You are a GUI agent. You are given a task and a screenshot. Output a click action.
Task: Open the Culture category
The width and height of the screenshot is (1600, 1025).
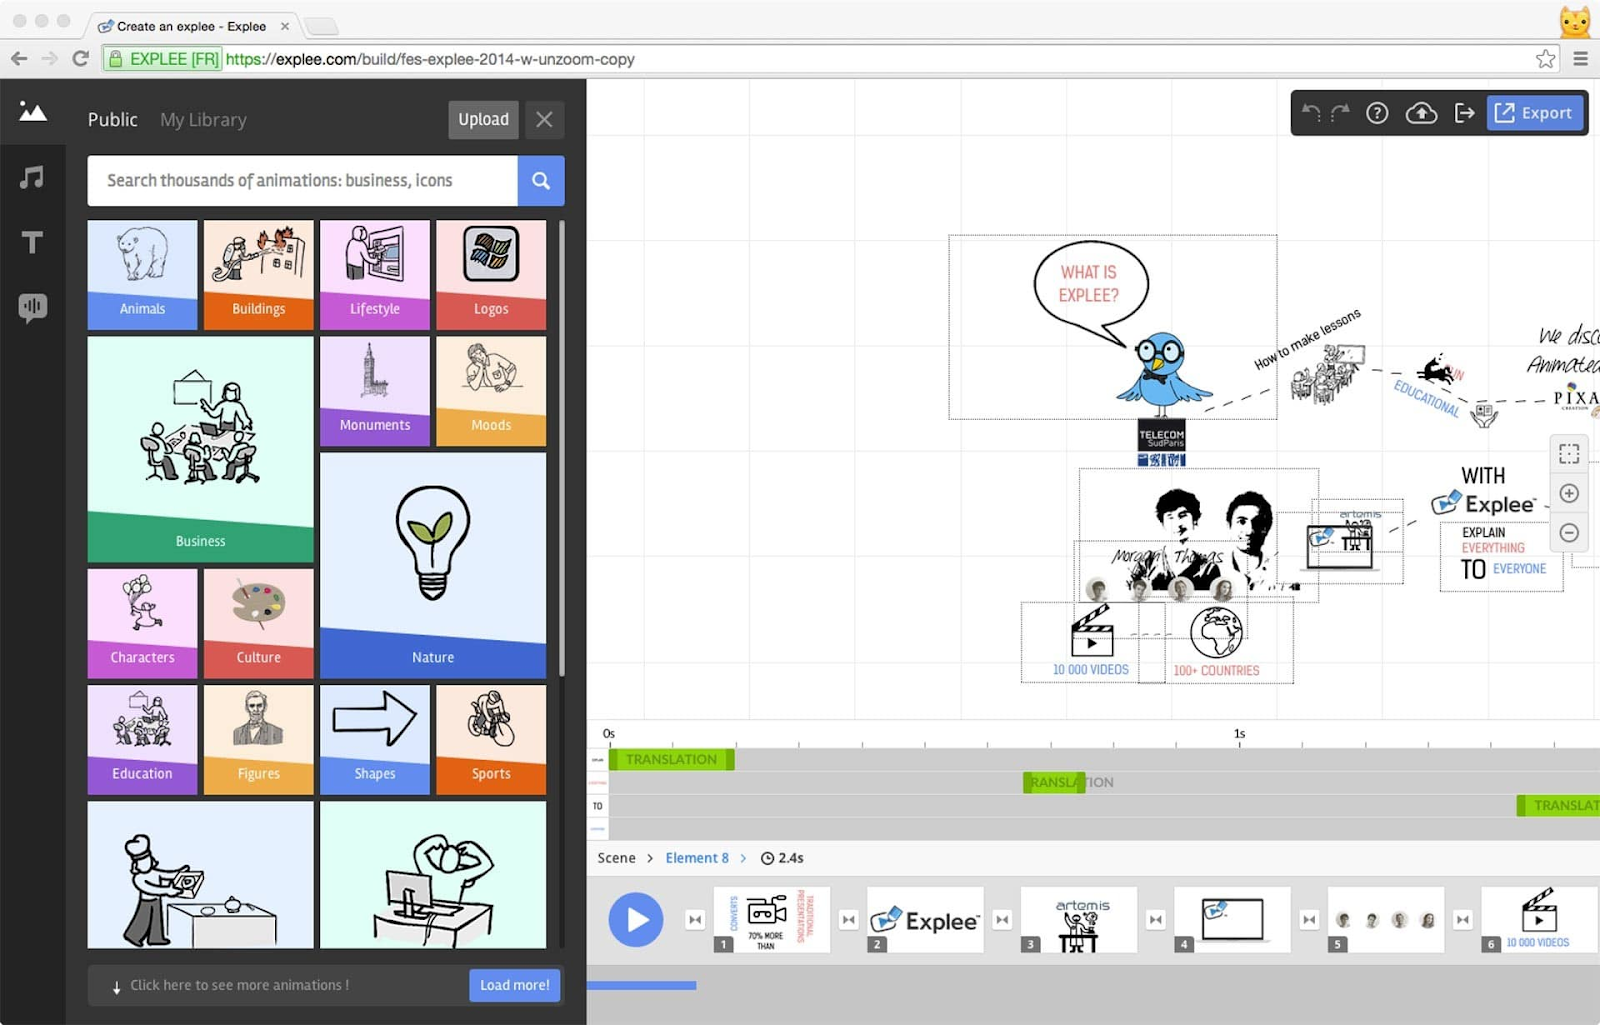pos(259,624)
